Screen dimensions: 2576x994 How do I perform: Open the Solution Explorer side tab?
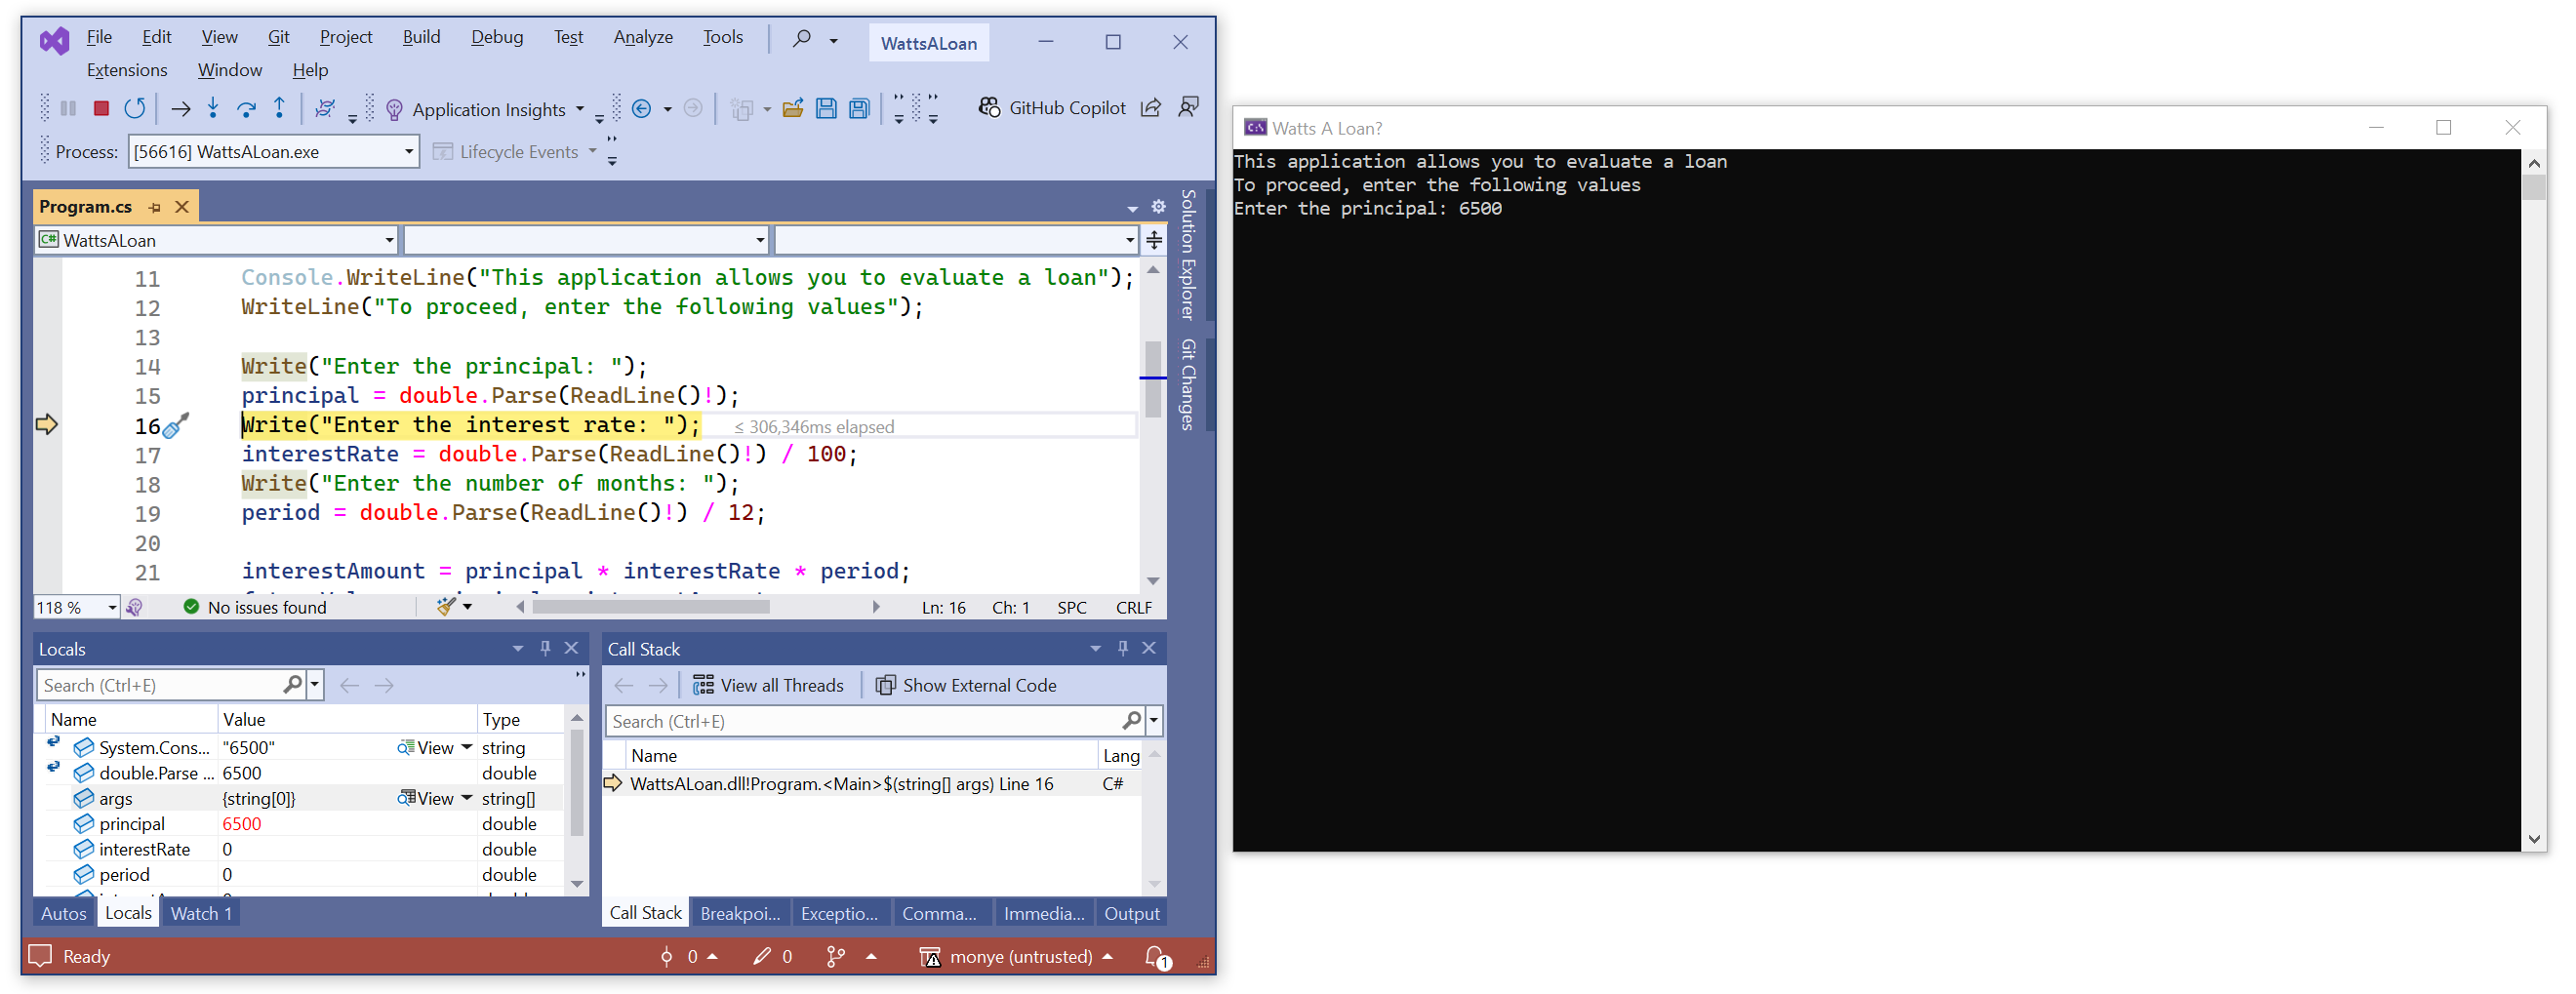coord(1188,254)
